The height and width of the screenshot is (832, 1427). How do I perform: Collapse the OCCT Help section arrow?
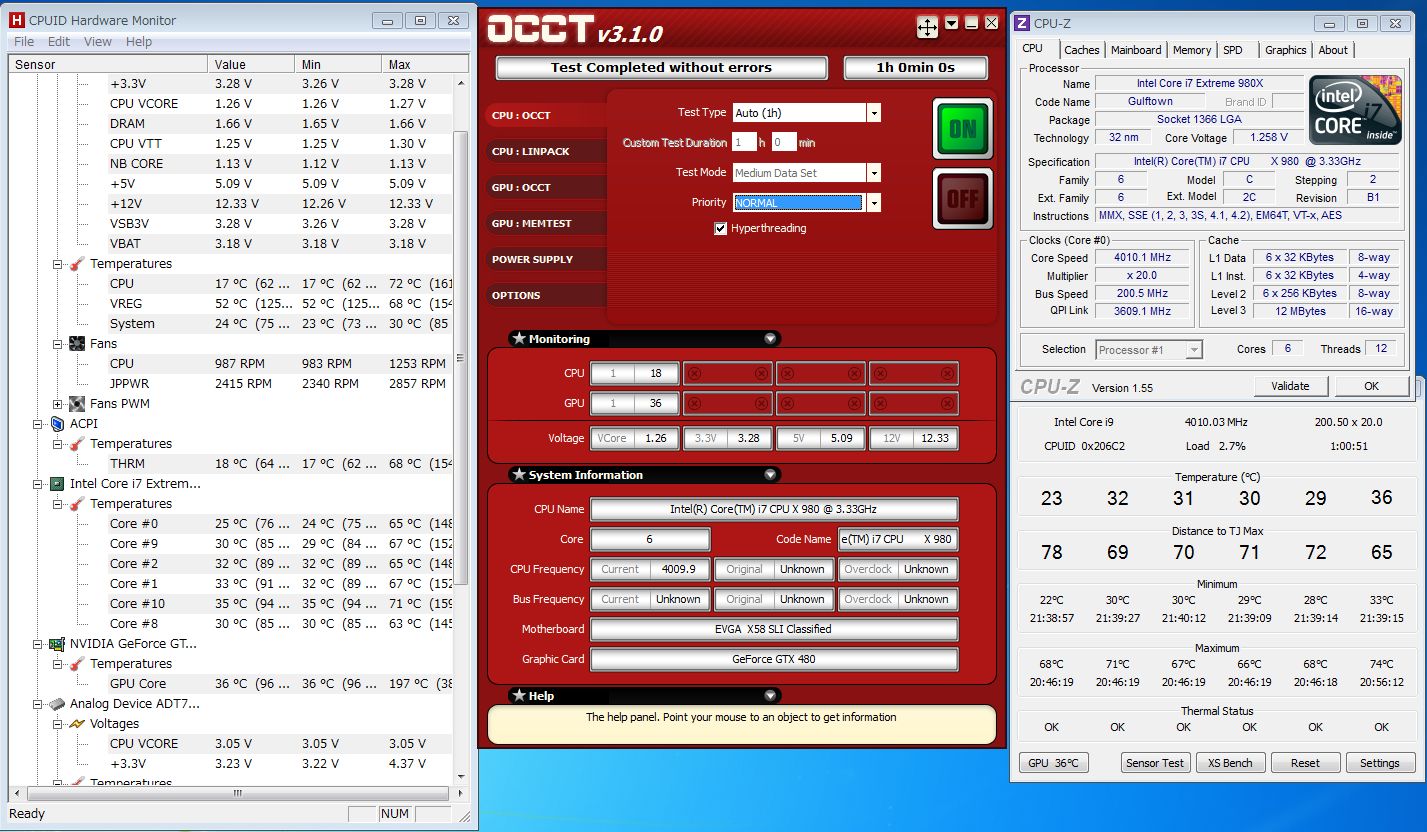770,696
